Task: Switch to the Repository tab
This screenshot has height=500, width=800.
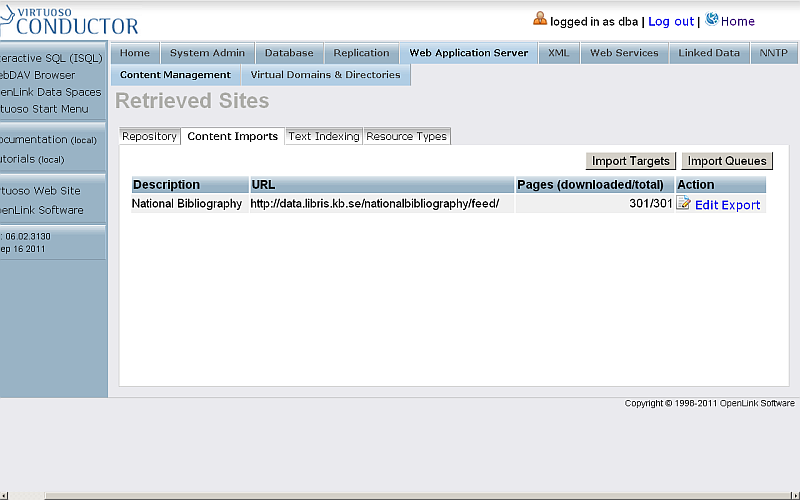Action: 149,137
